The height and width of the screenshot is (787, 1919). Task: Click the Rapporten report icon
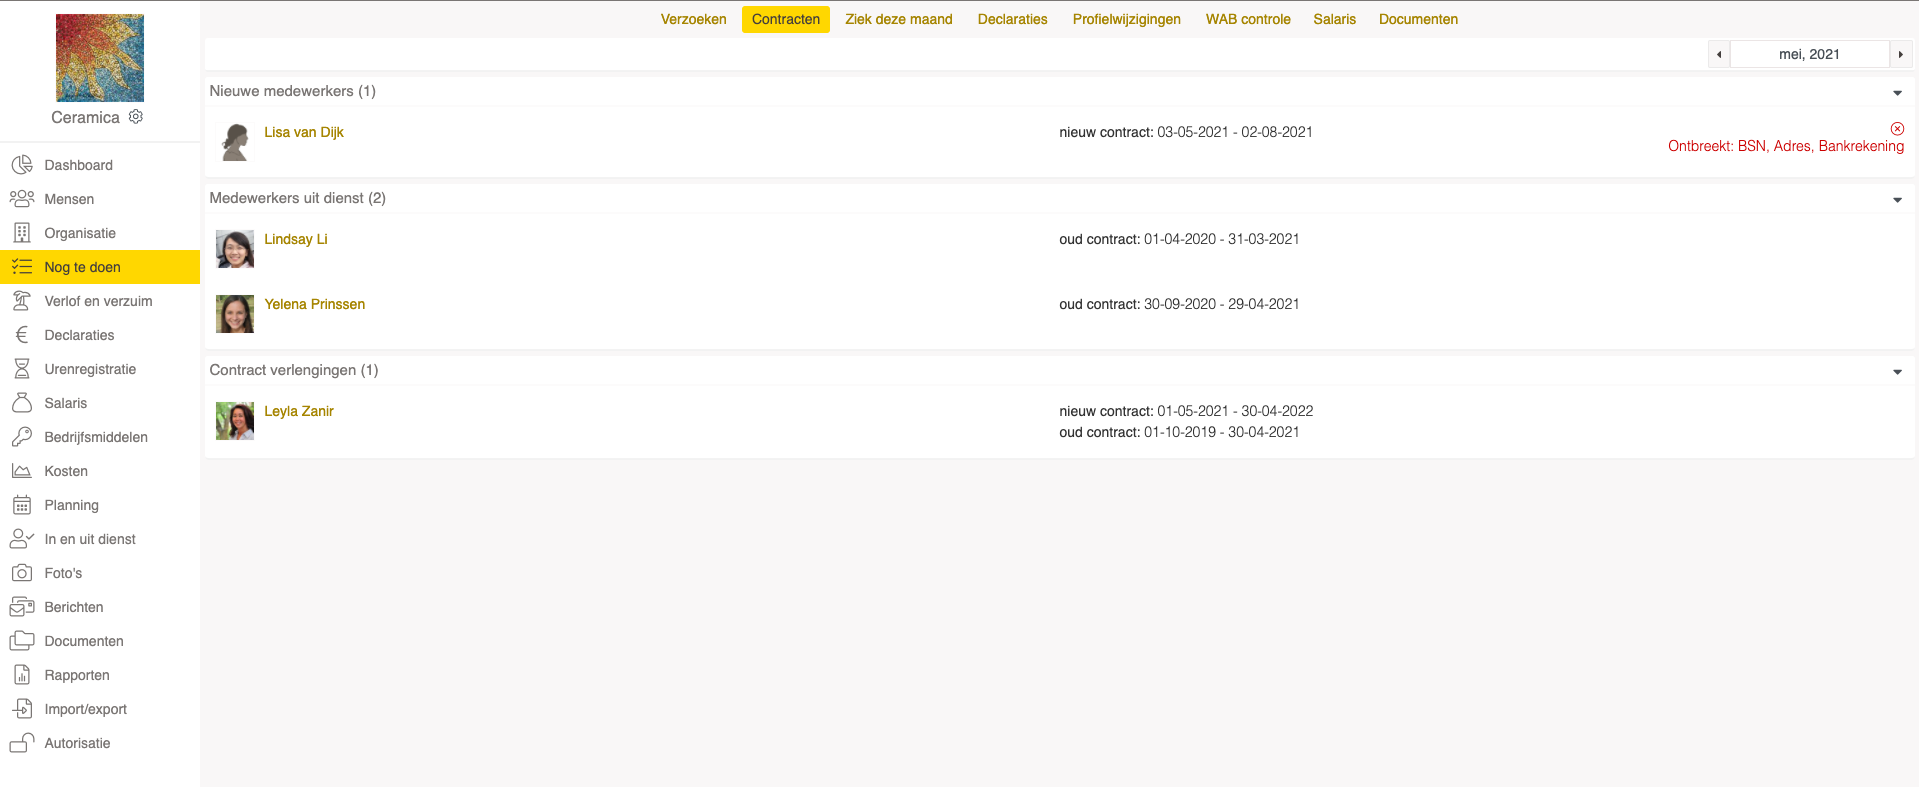tap(22, 675)
